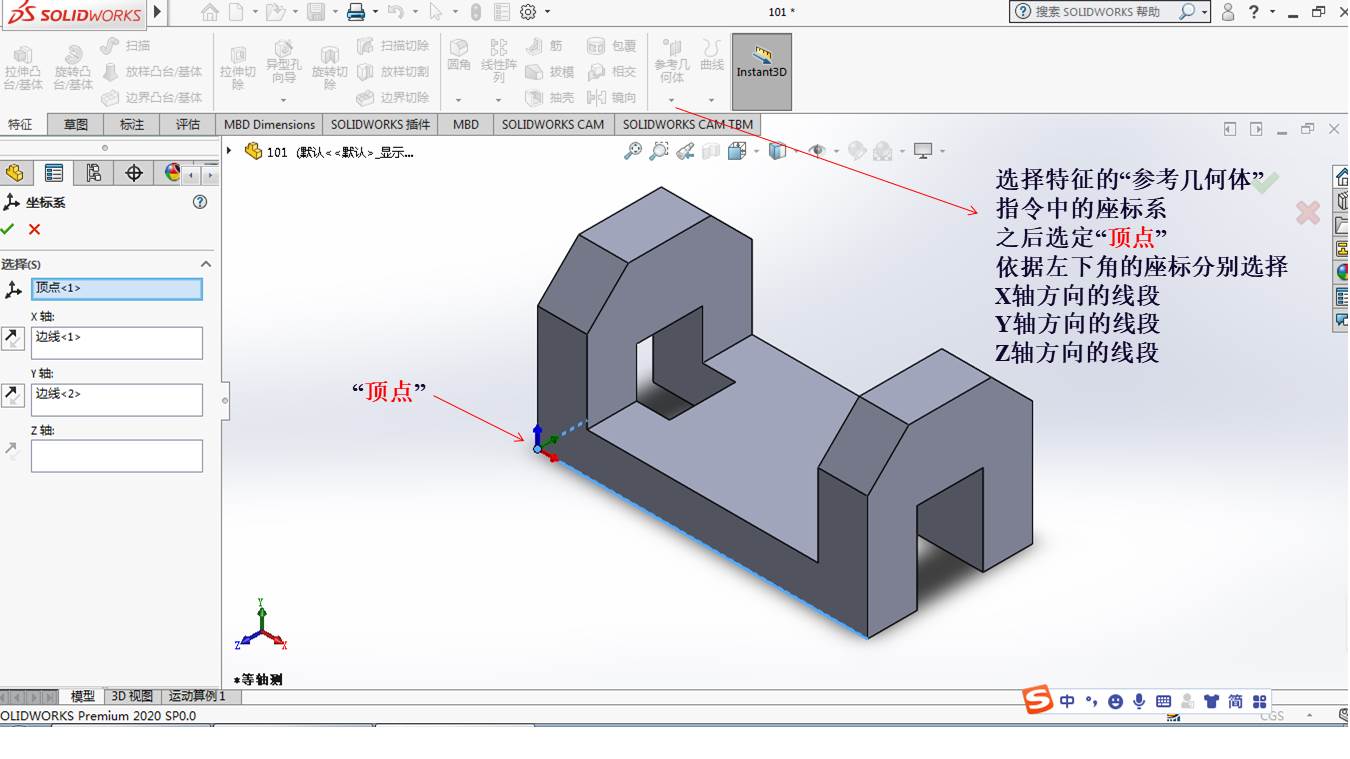
Task: Open the 模型 bottom tab
Action: (82, 696)
